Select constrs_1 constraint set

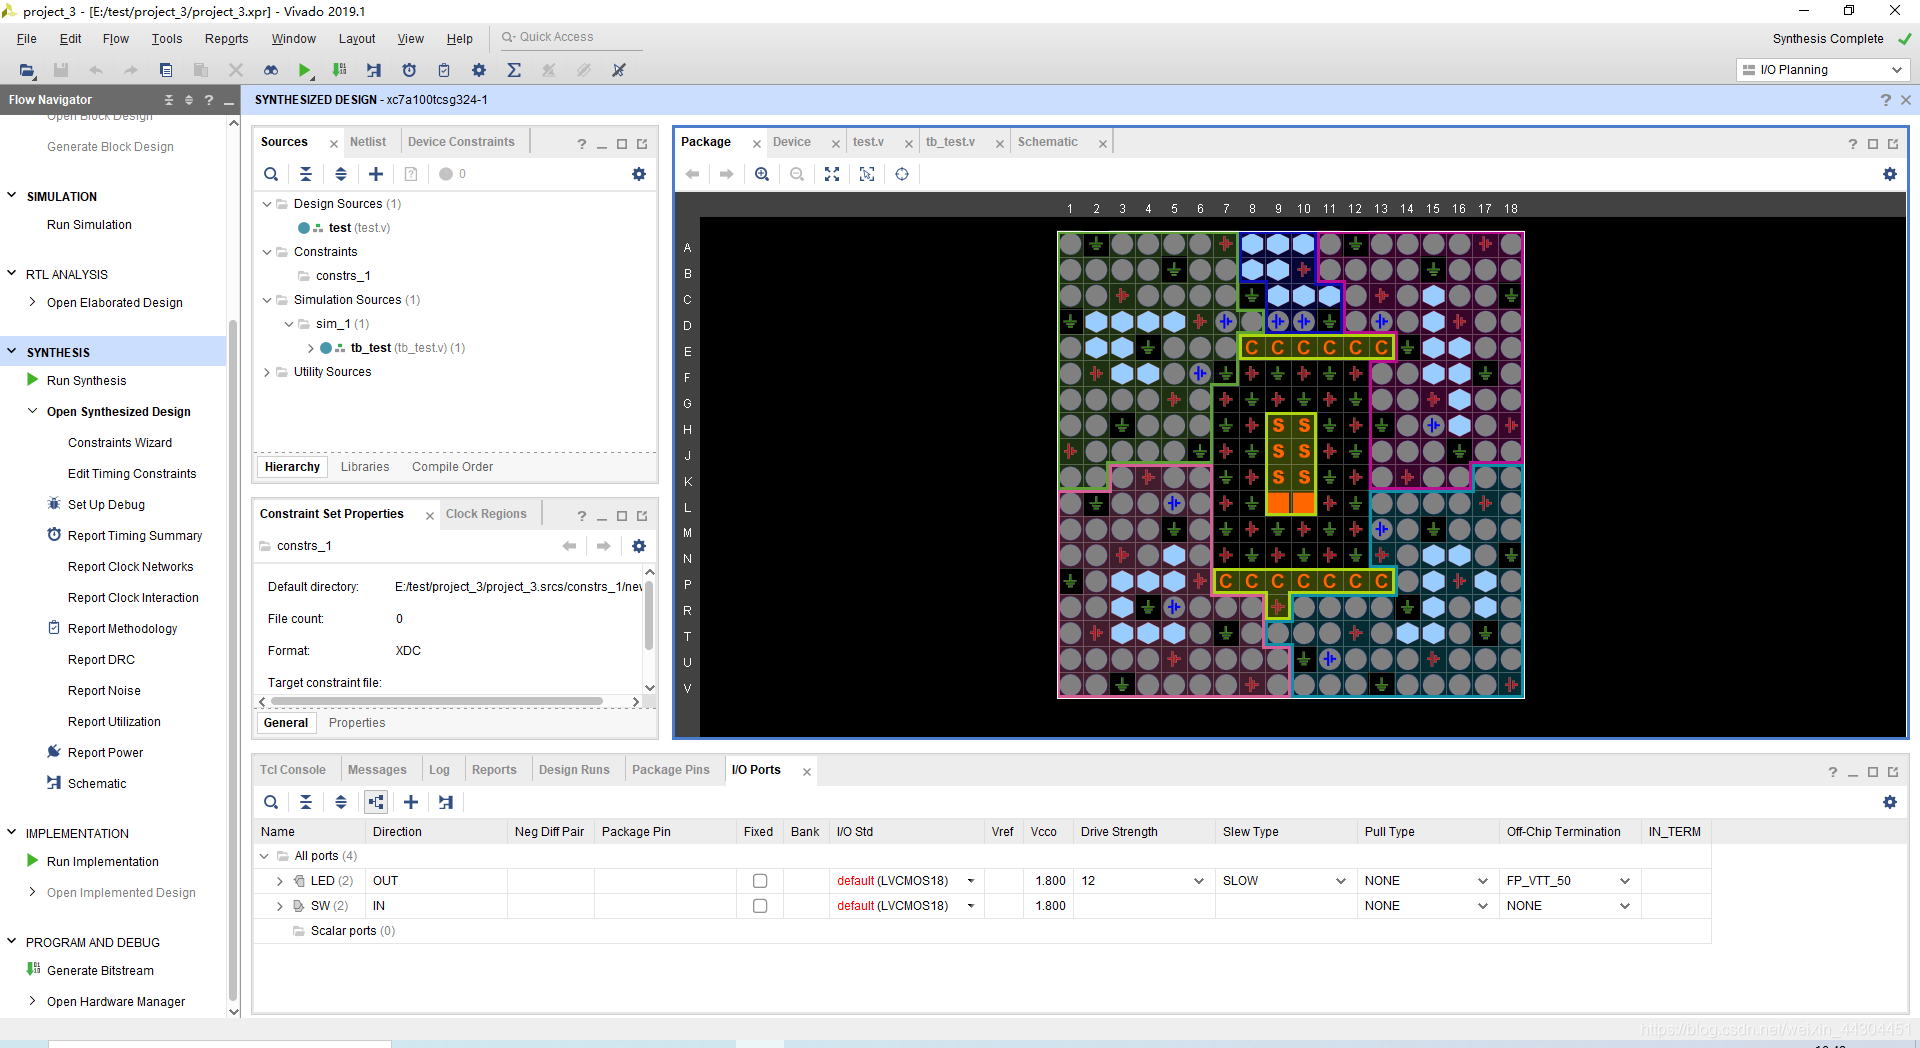pos(343,276)
